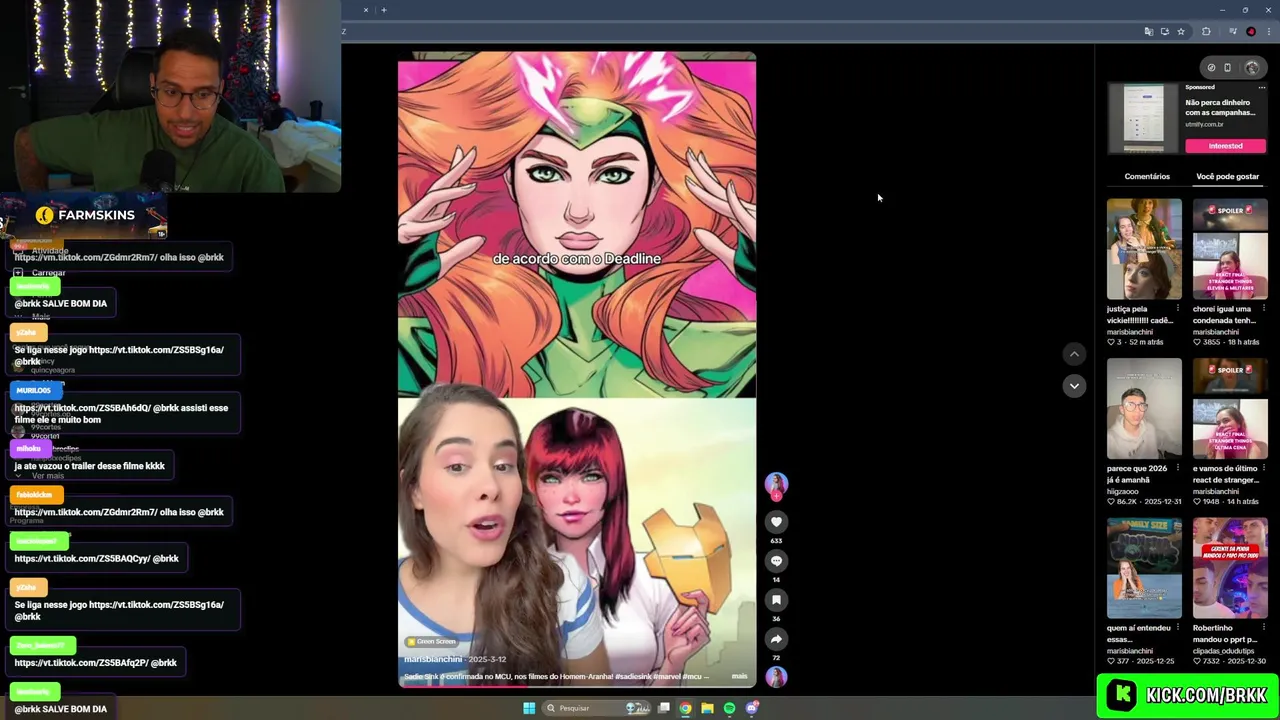This screenshot has height=720, width=1280.
Task: Open 'e vamos de último react' video thumbnail
Action: [1230, 409]
